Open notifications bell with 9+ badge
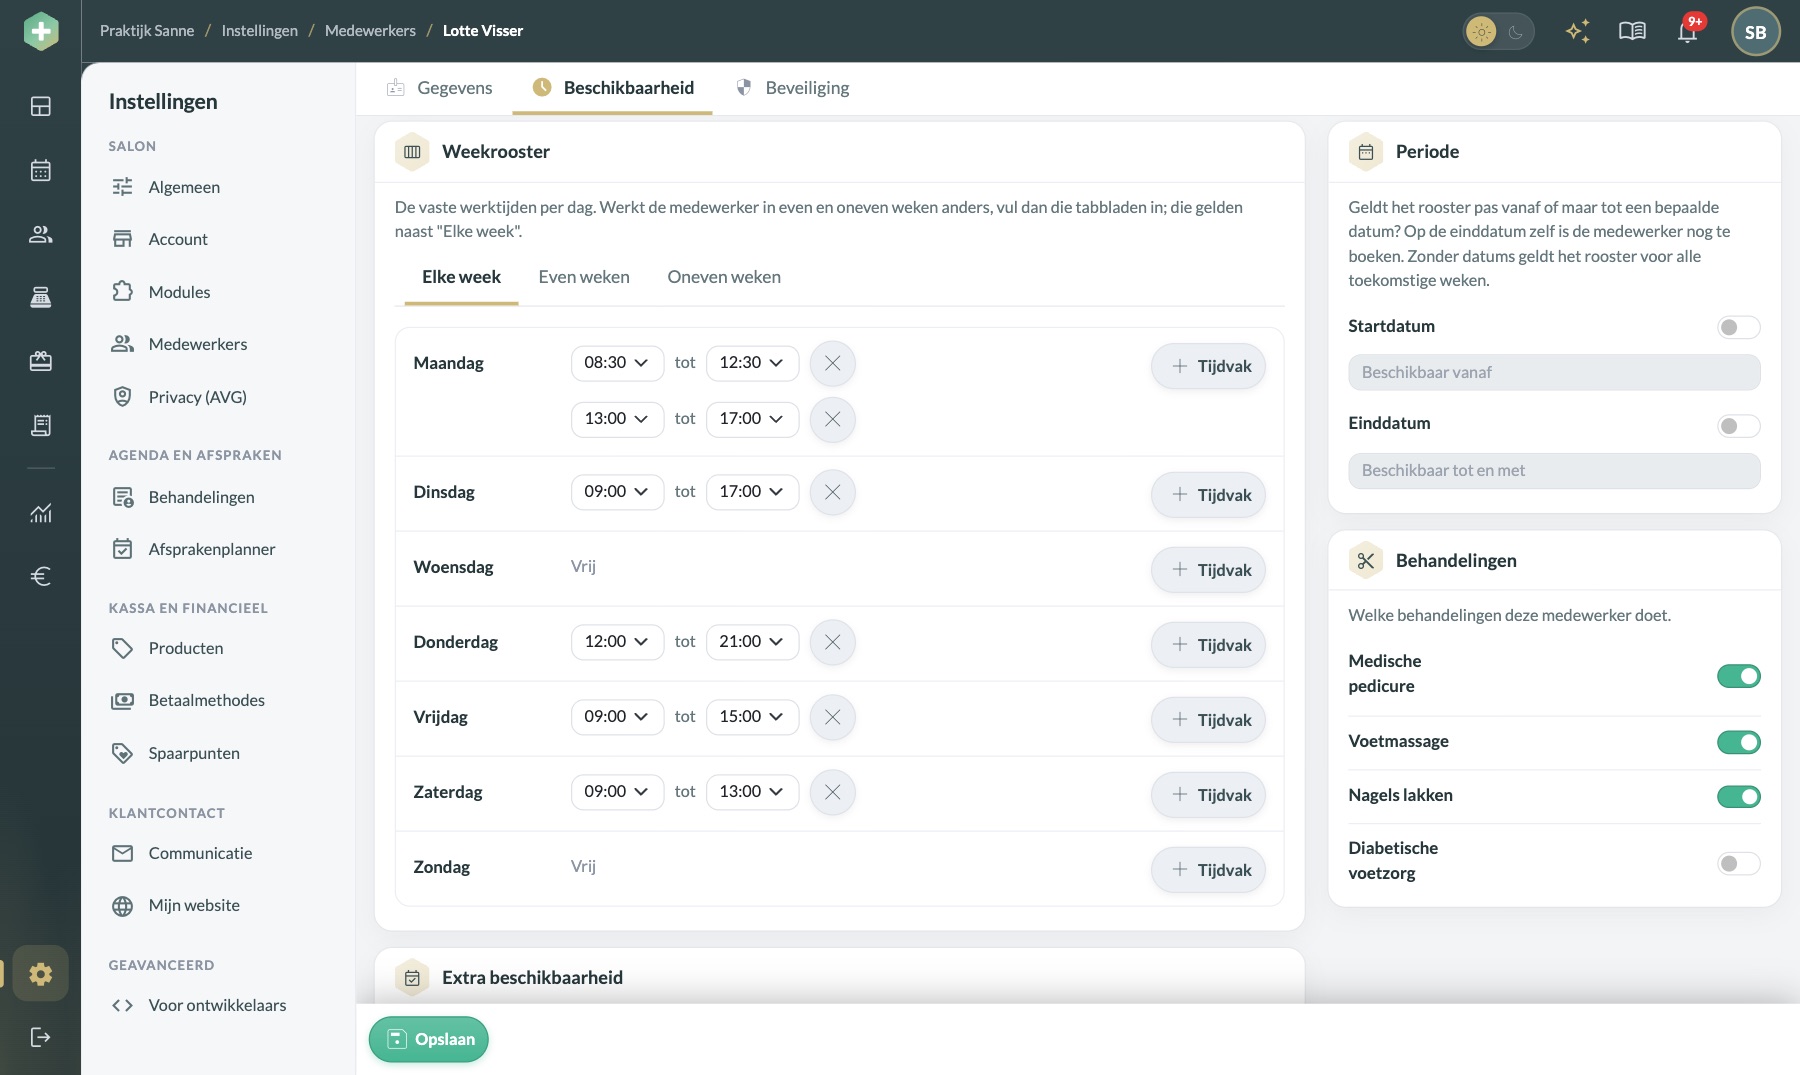The height and width of the screenshot is (1075, 1800). (x=1688, y=31)
